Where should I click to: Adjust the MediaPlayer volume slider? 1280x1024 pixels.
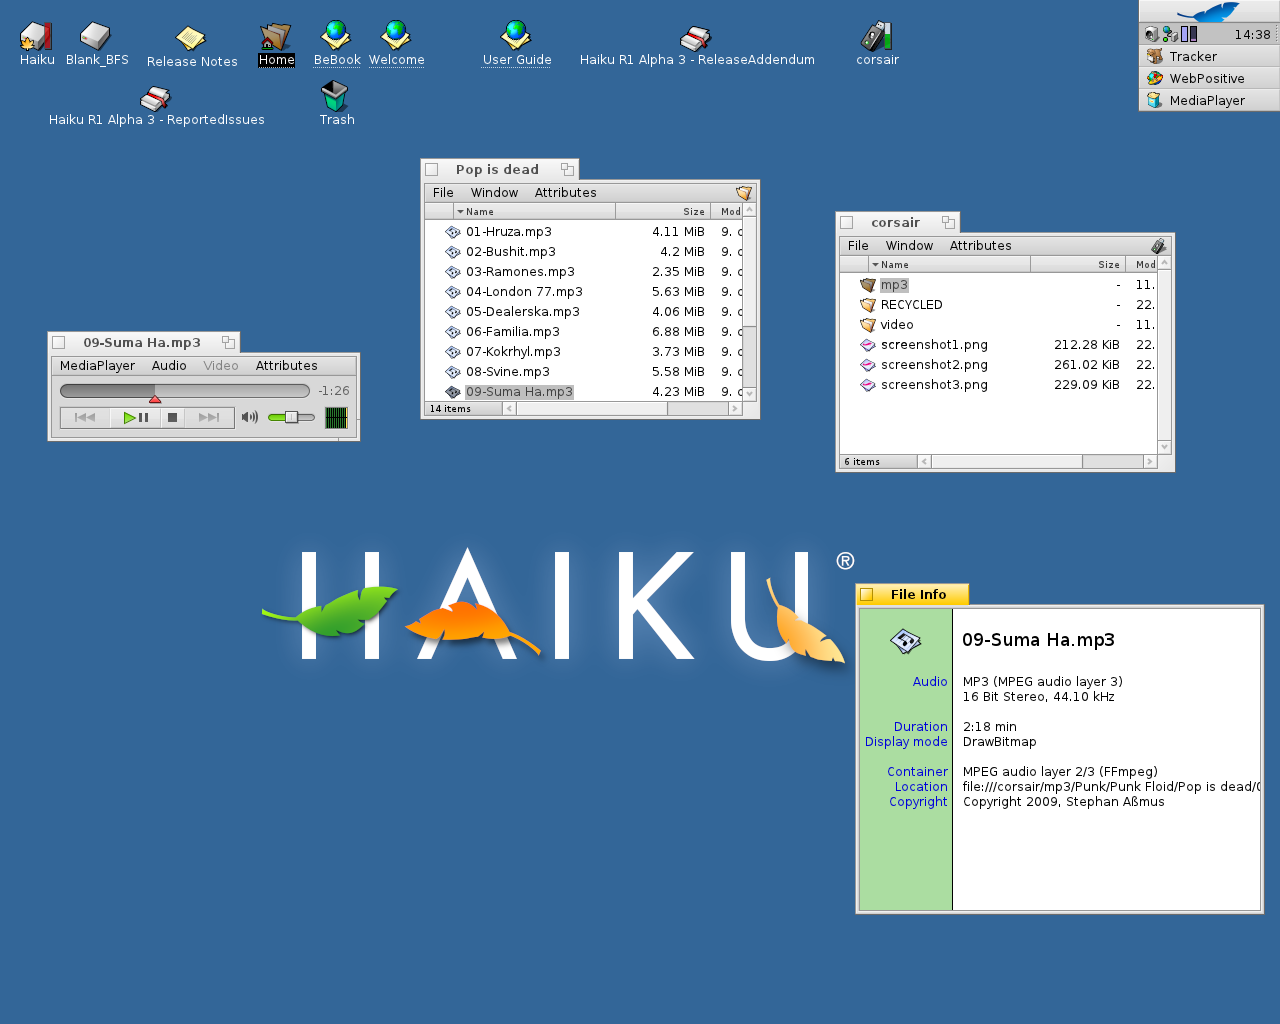(291, 417)
